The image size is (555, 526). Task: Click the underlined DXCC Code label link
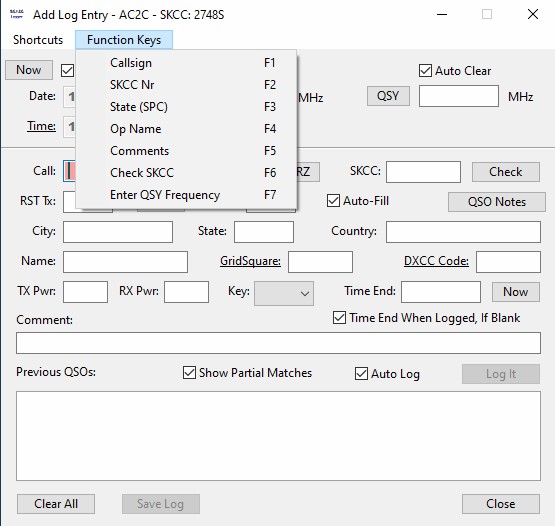(436, 261)
